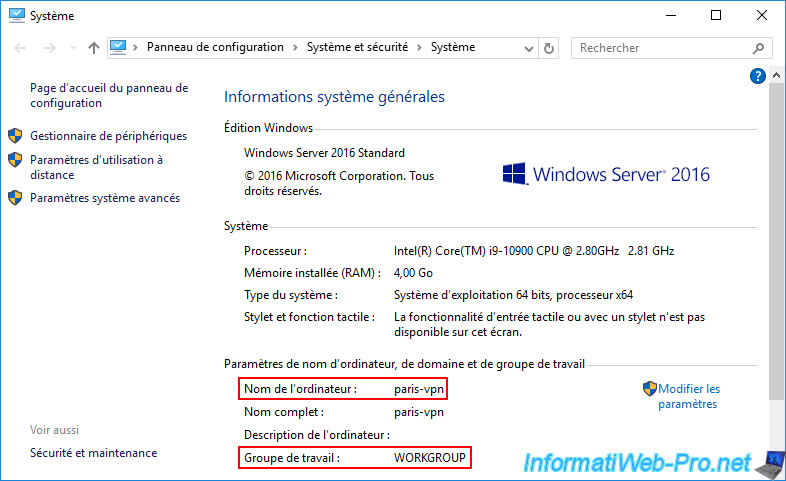Open Paramètres d'utilisation à distance
This screenshot has width=786, height=481.
pos(96,167)
